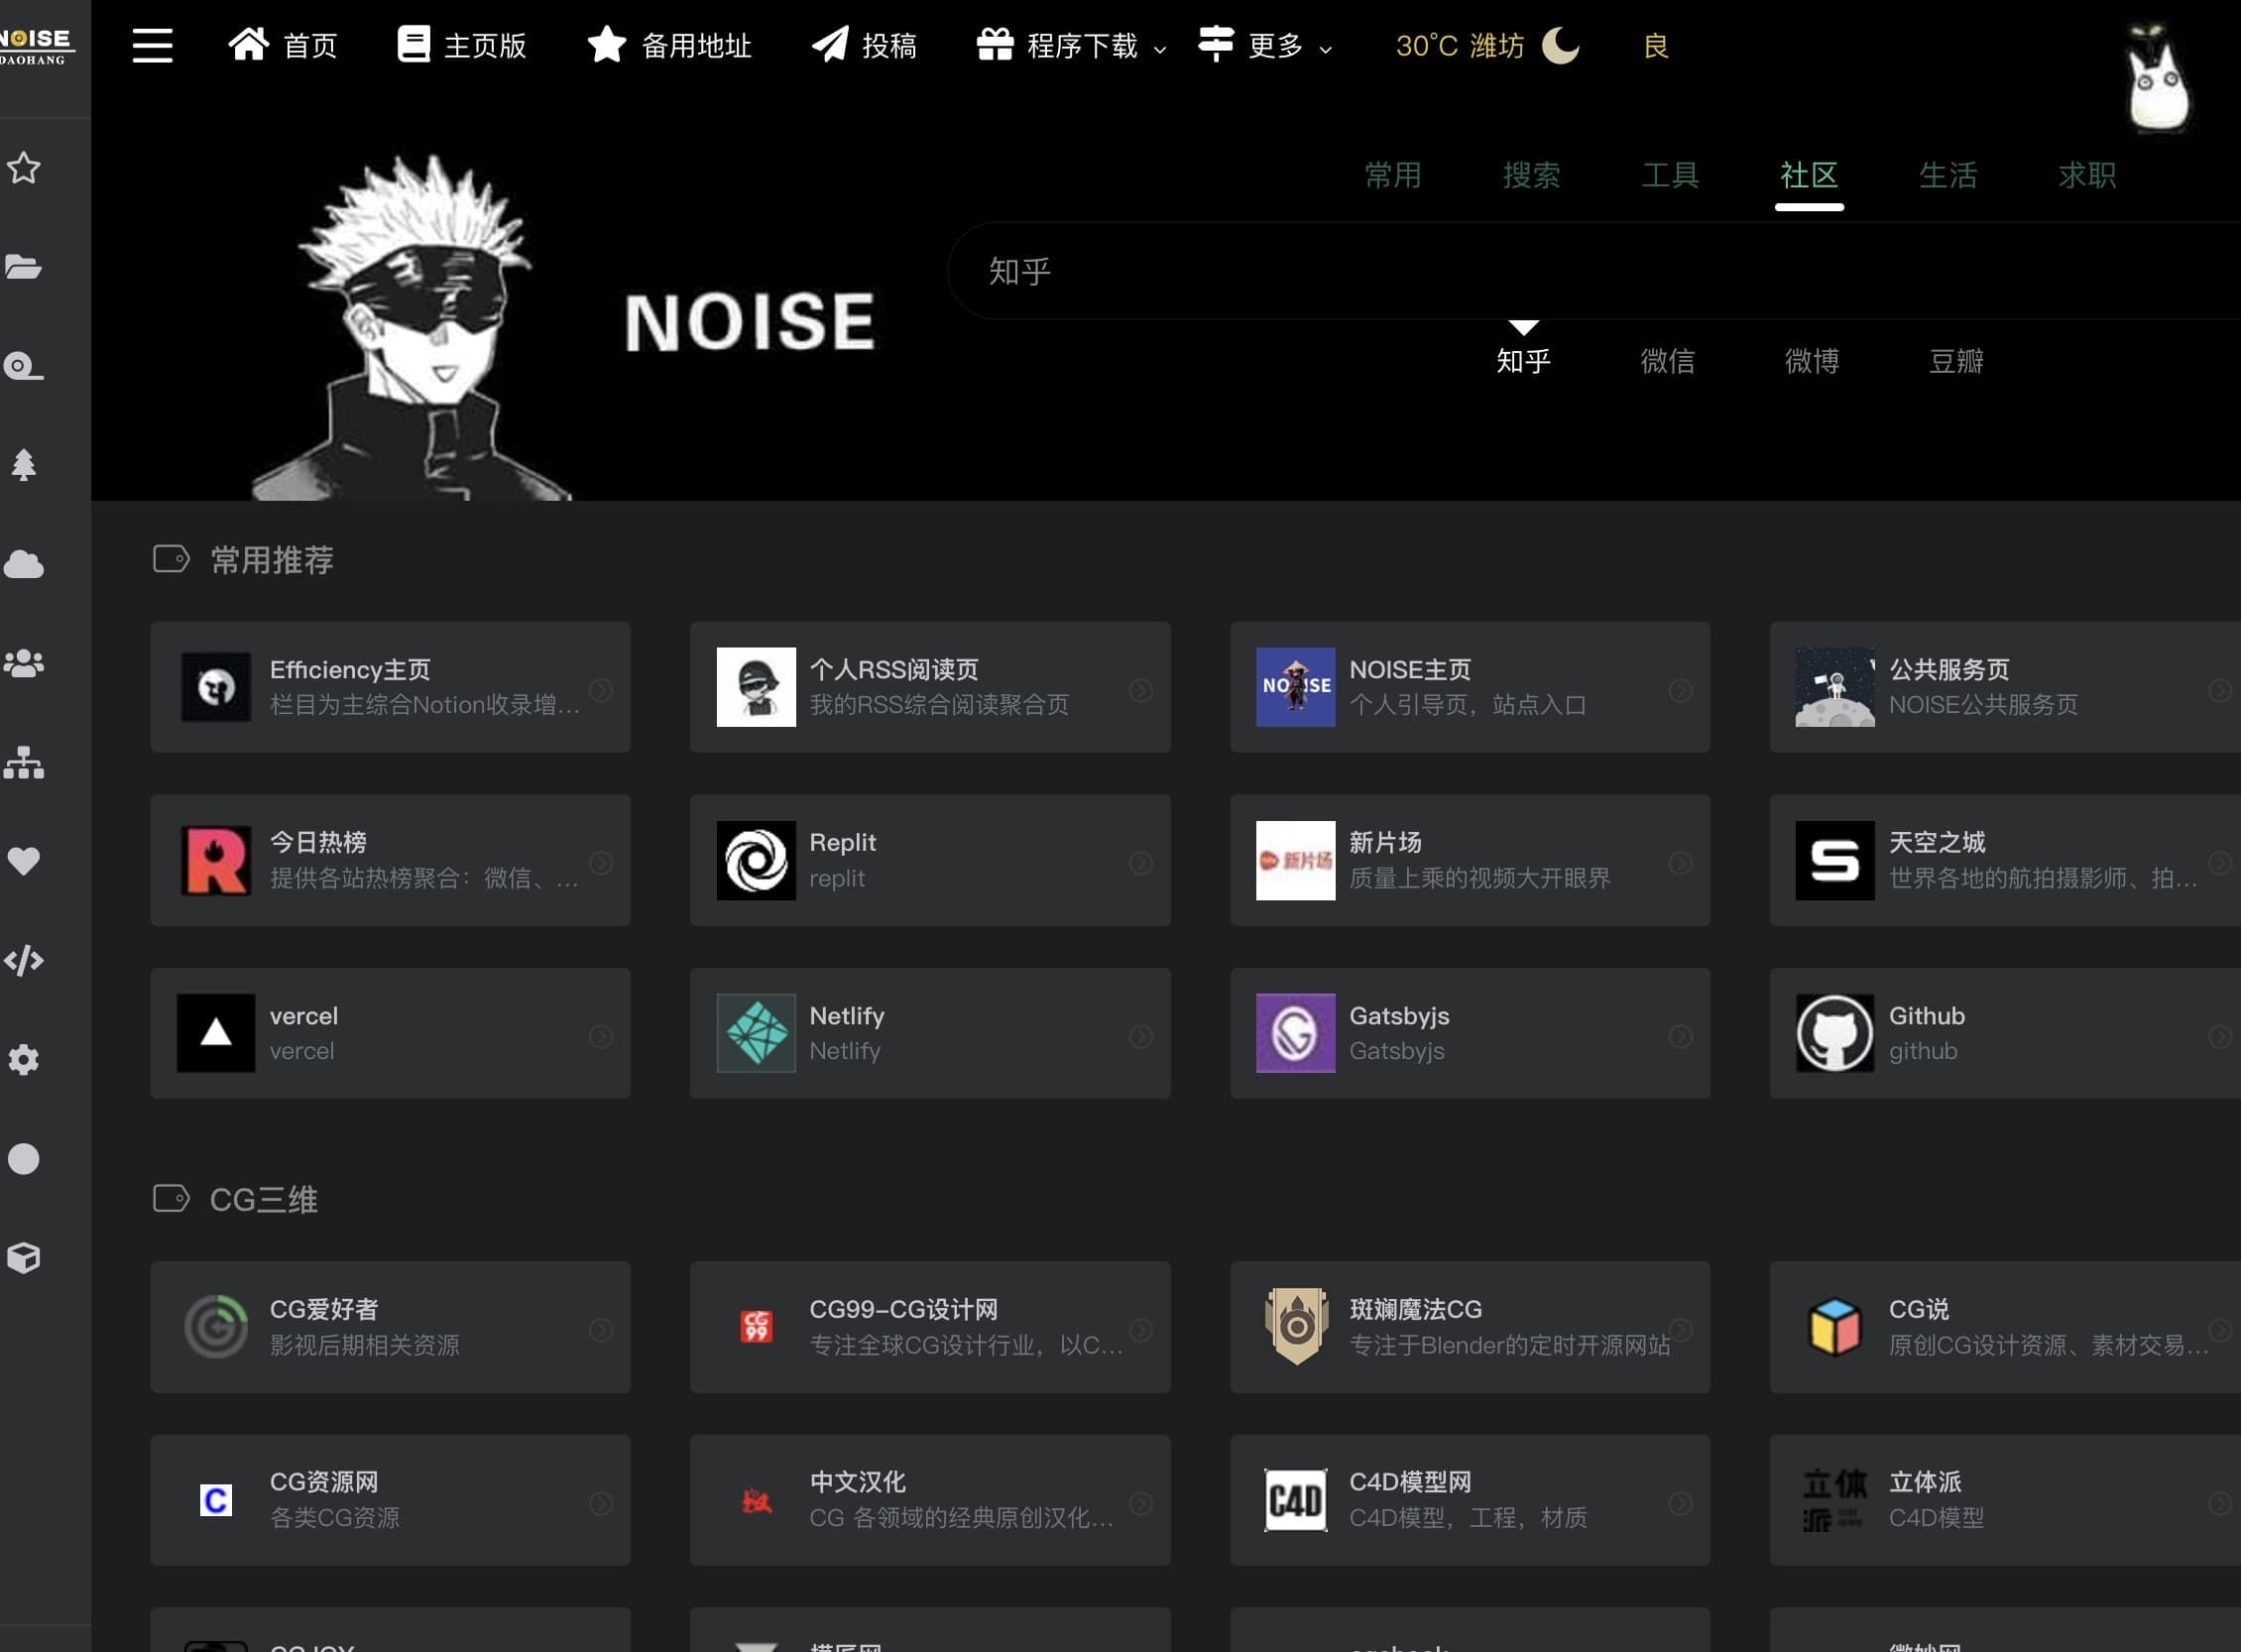Go to 首页 in the top navigation
This screenshot has height=1652, width=2241.
[x=283, y=45]
